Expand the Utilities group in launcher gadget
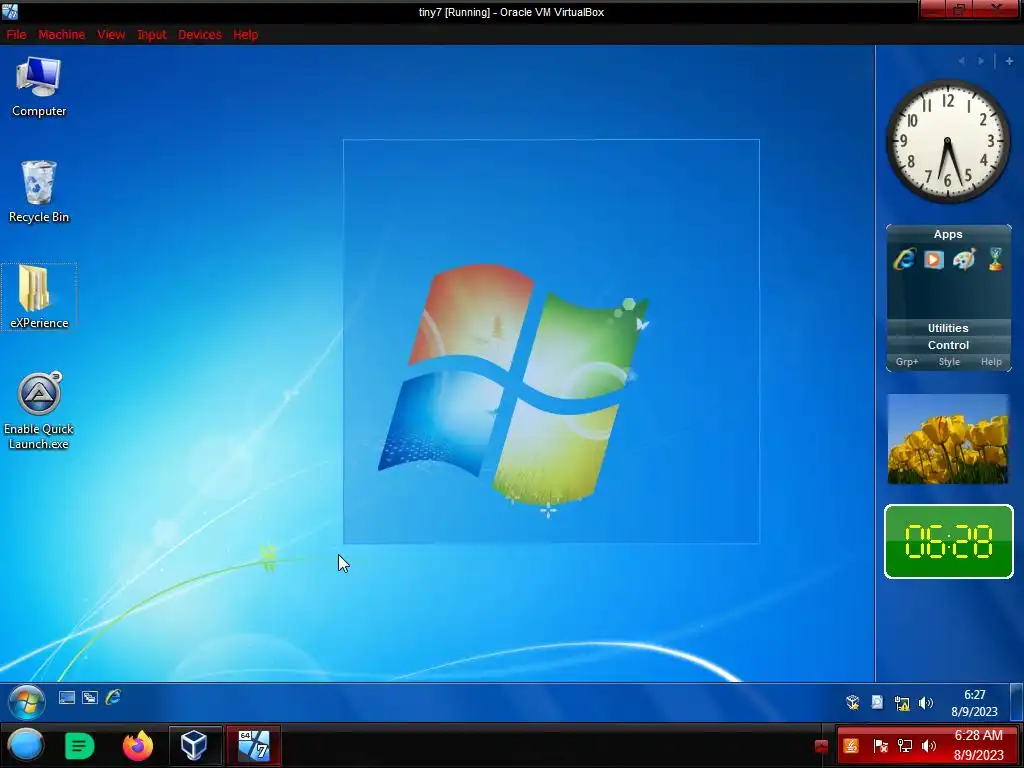This screenshot has width=1024, height=768. click(948, 328)
